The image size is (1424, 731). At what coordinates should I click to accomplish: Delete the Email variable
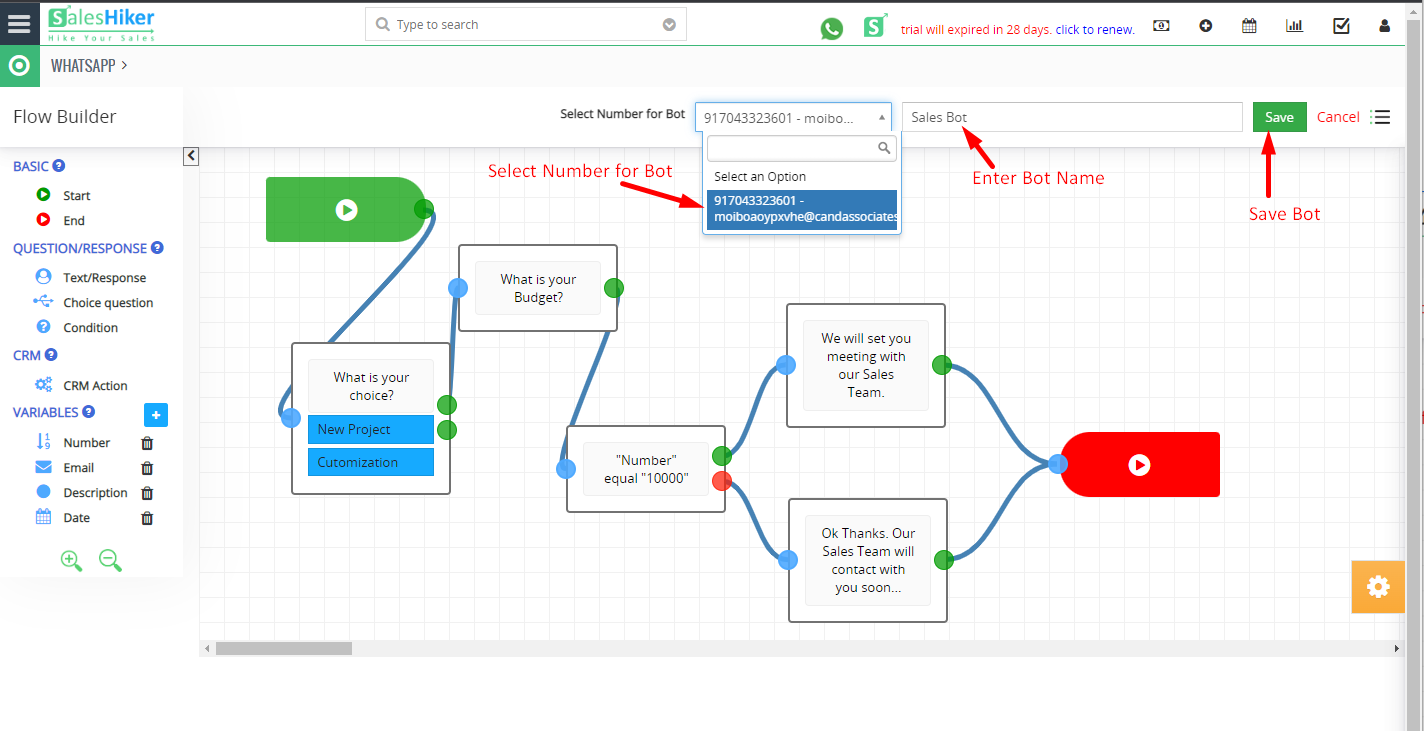click(x=147, y=468)
